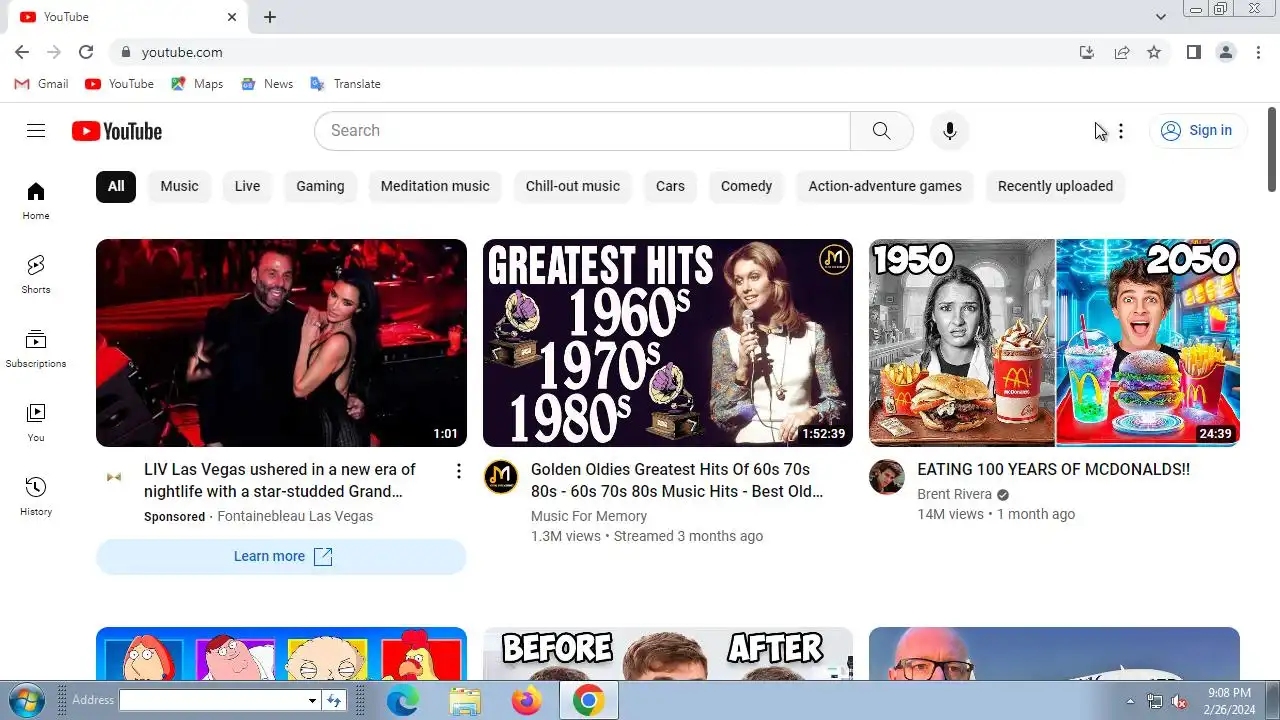Select the Chill-out music chip
The width and height of the screenshot is (1280, 720).
coord(573,186)
